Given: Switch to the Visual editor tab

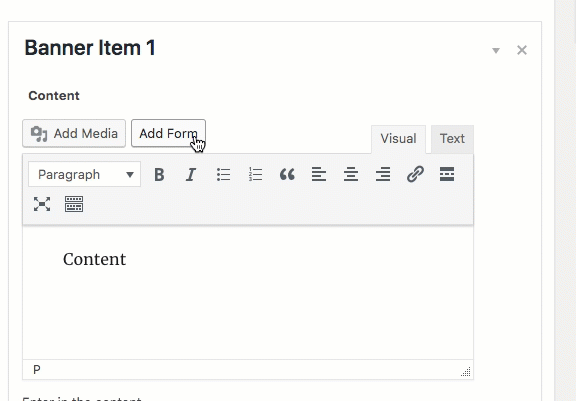Looking at the screenshot, I should [398, 139].
